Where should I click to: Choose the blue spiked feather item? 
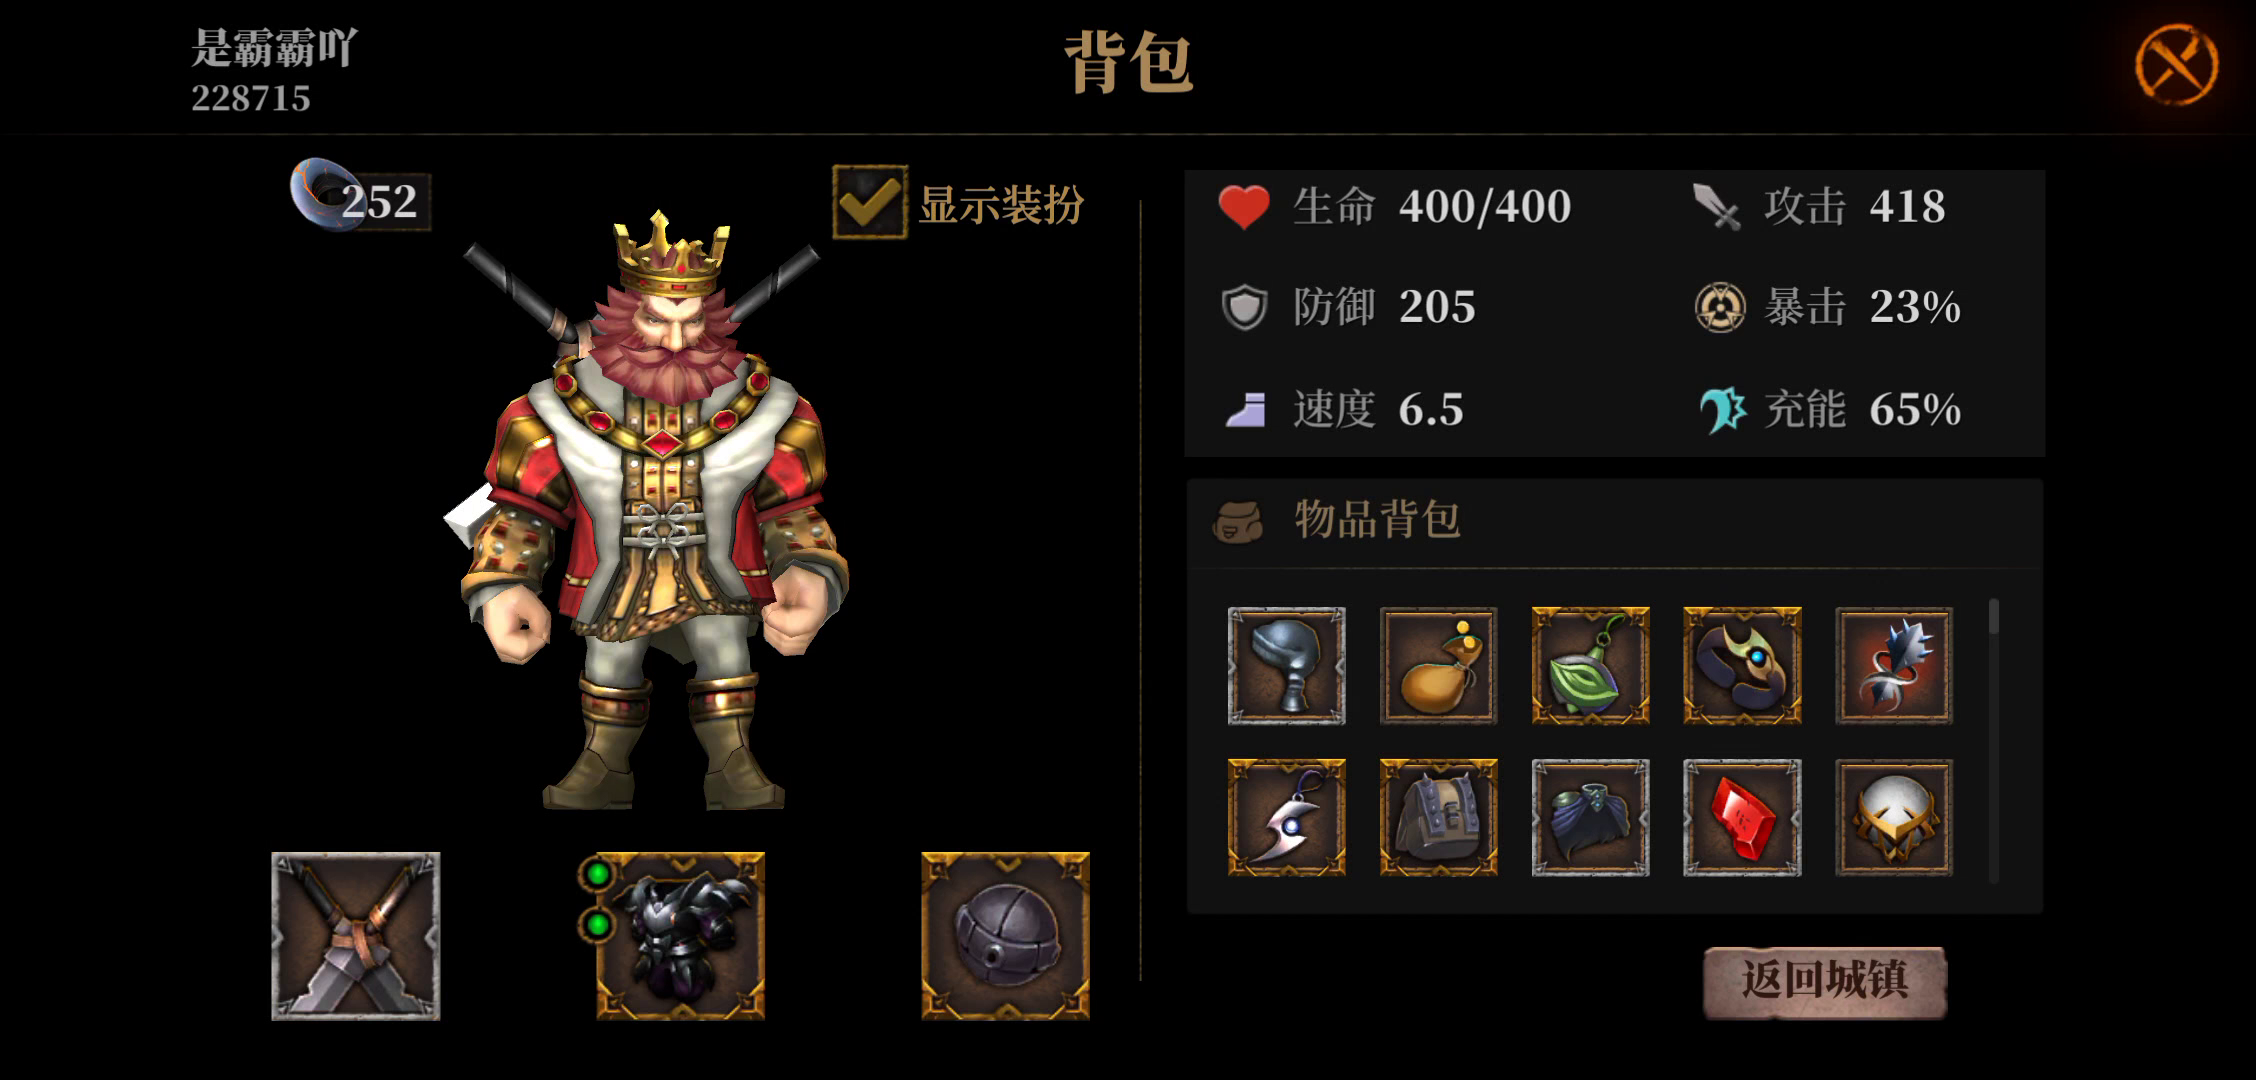1894,666
